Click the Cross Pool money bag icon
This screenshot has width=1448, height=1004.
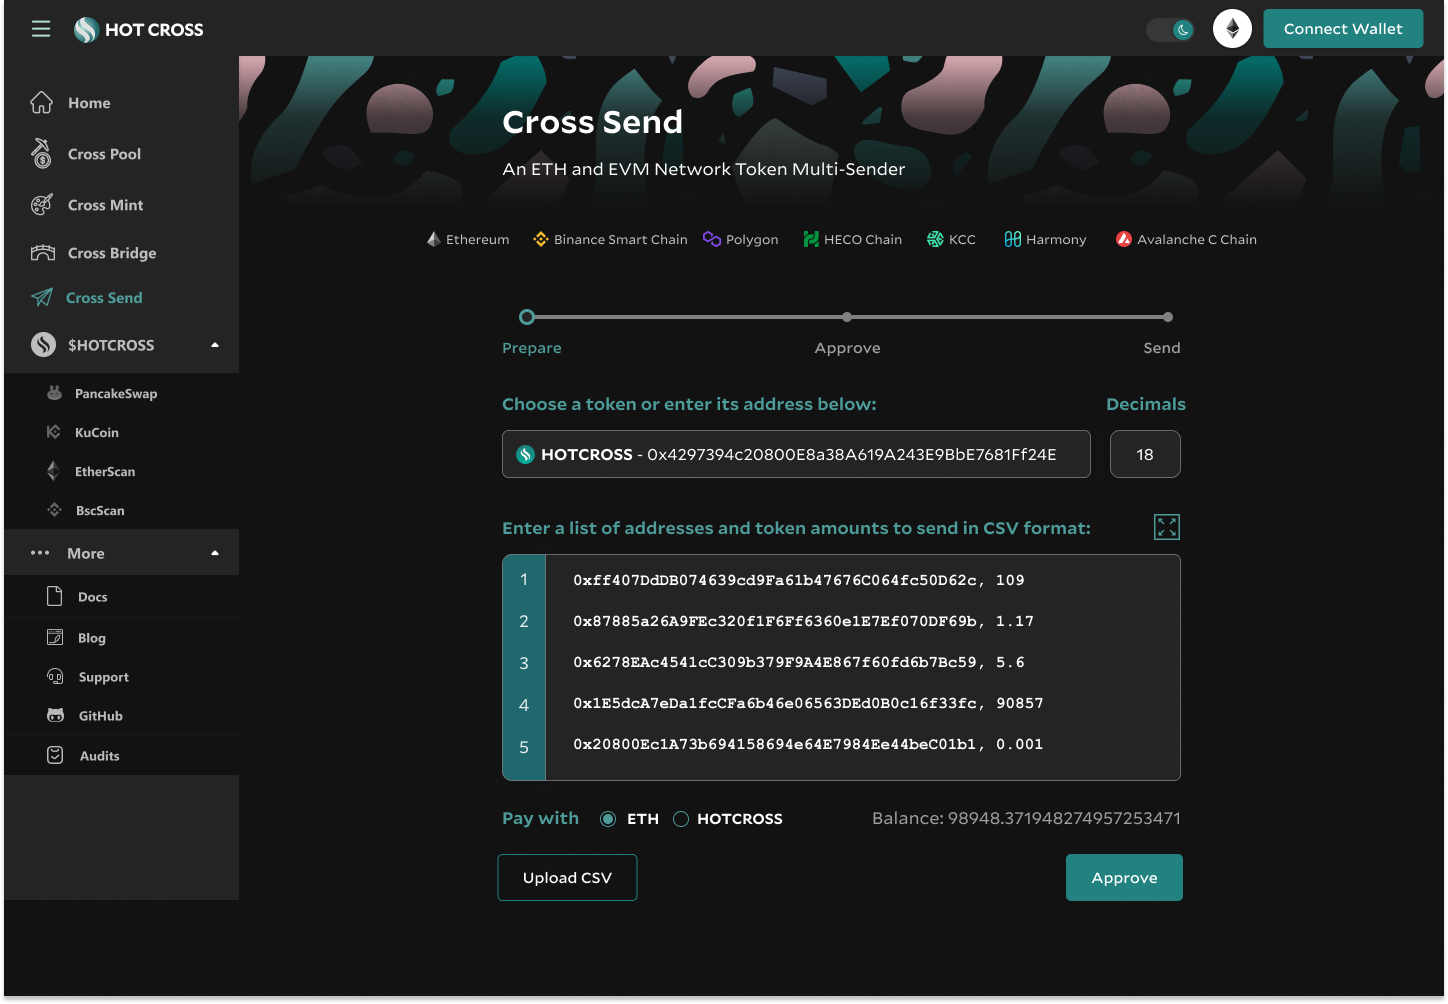pos(41,153)
